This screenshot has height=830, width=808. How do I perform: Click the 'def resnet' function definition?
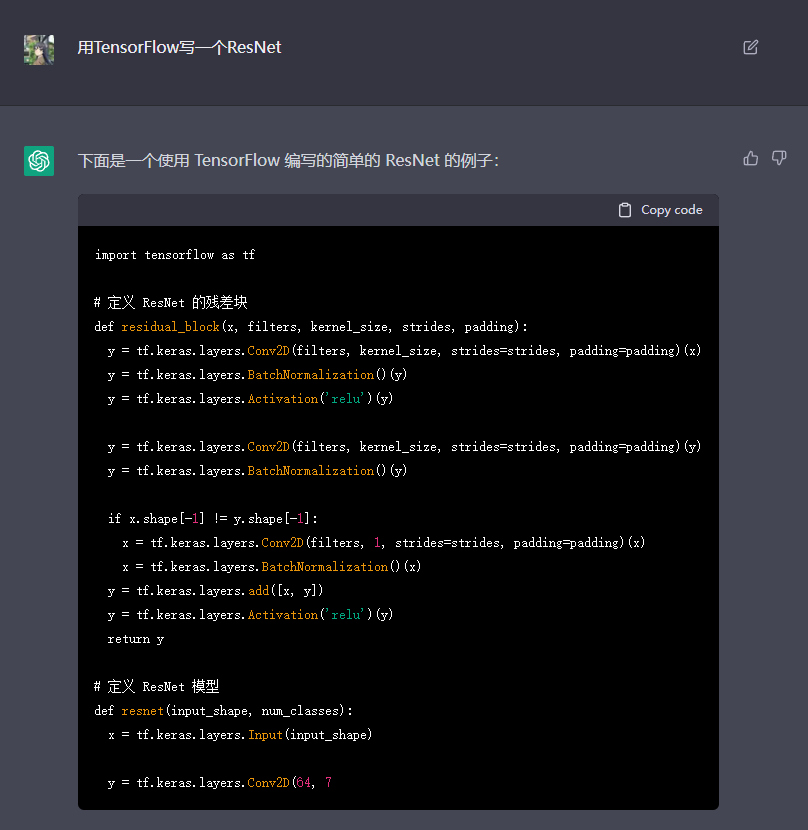[x=223, y=711]
